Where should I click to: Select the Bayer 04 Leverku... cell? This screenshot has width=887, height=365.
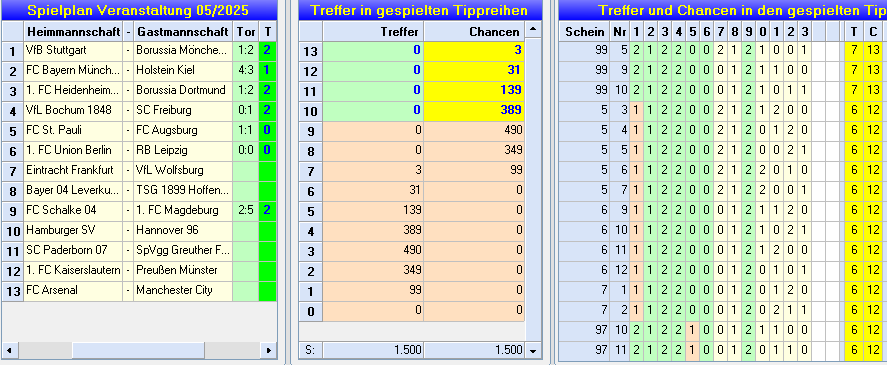click(73, 191)
